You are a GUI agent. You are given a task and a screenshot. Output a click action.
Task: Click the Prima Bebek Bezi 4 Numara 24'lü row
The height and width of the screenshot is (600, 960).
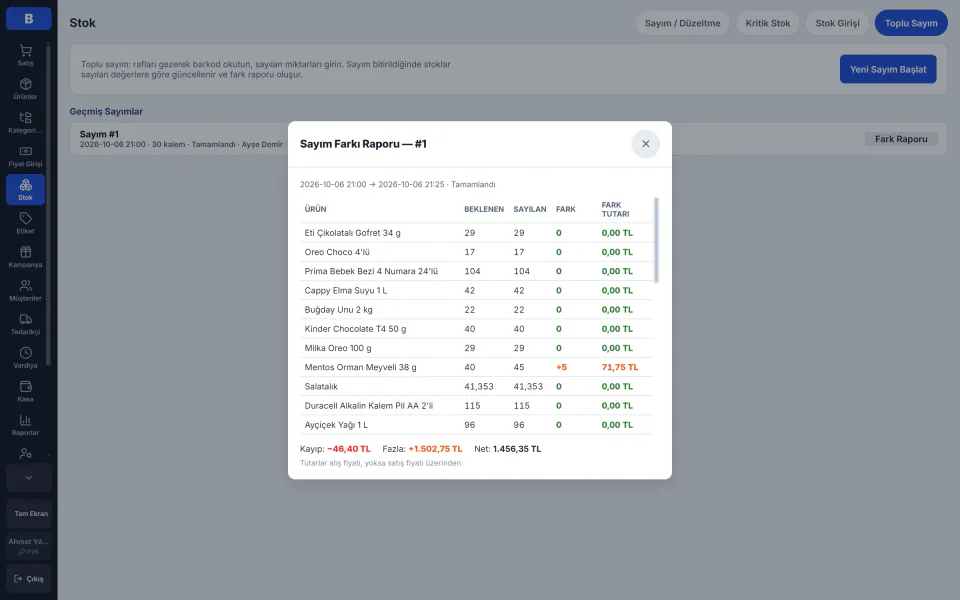(x=476, y=271)
